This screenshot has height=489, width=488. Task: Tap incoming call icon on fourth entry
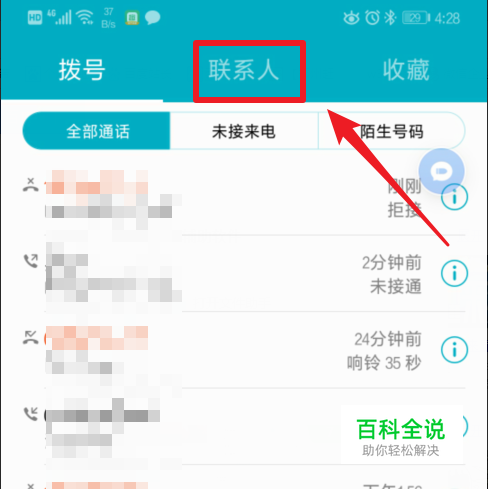[31, 414]
